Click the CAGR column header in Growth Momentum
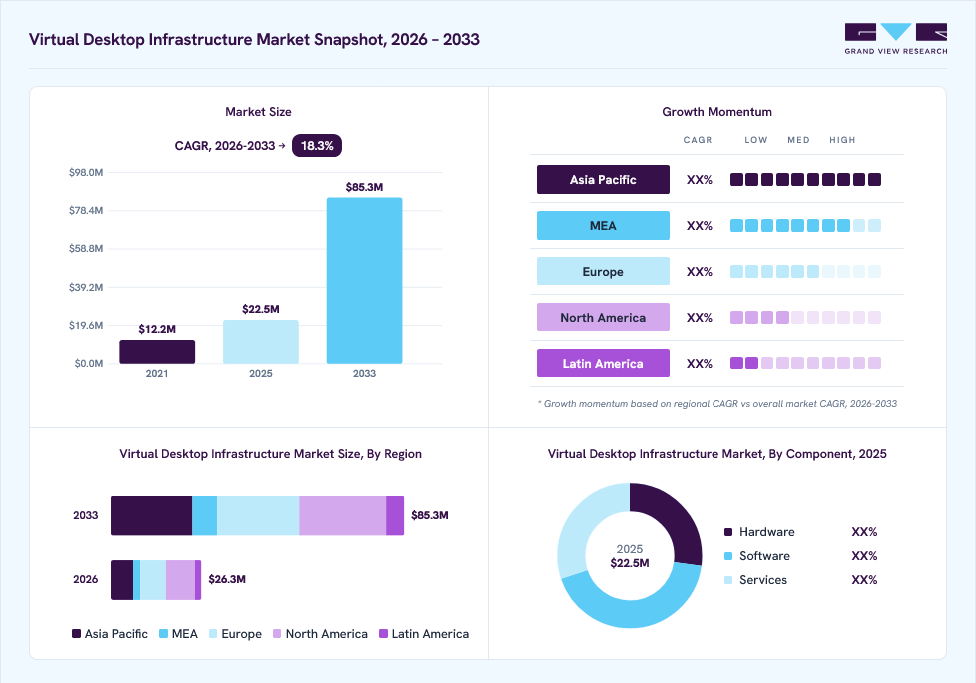The image size is (976, 683). [x=698, y=140]
